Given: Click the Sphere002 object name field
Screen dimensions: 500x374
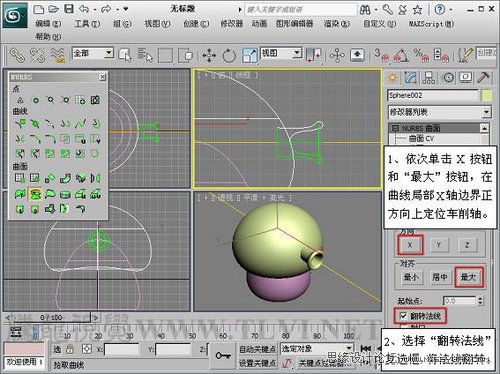Looking at the screenshot, I should [x=433, y=95].
